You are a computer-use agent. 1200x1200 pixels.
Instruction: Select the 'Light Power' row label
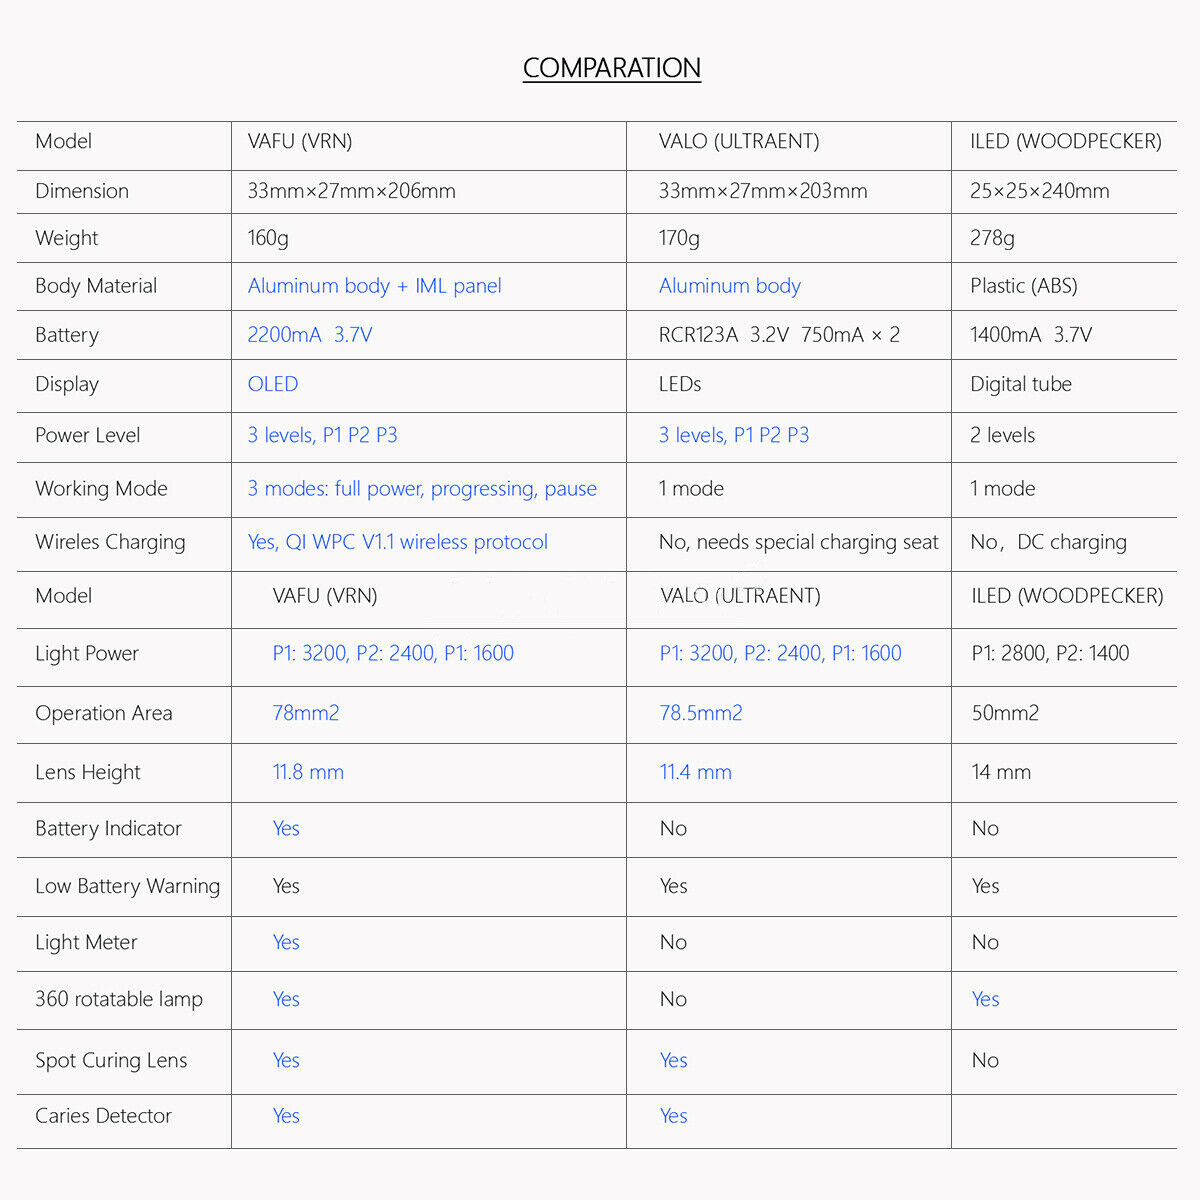87,654
